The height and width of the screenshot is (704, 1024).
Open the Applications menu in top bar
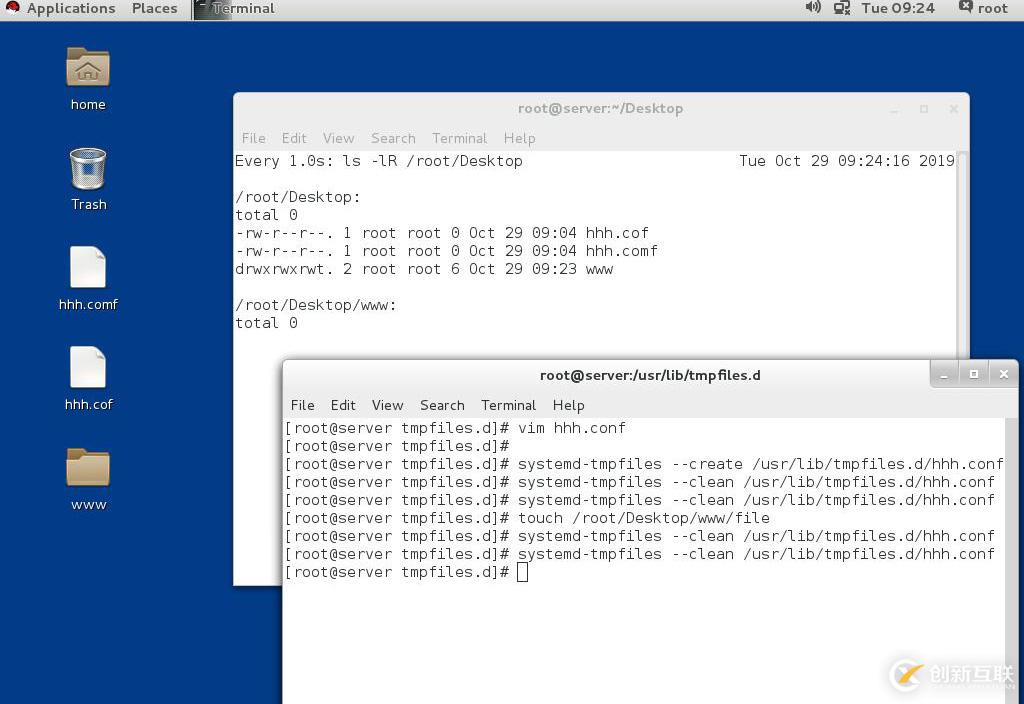tap(71, 8)
